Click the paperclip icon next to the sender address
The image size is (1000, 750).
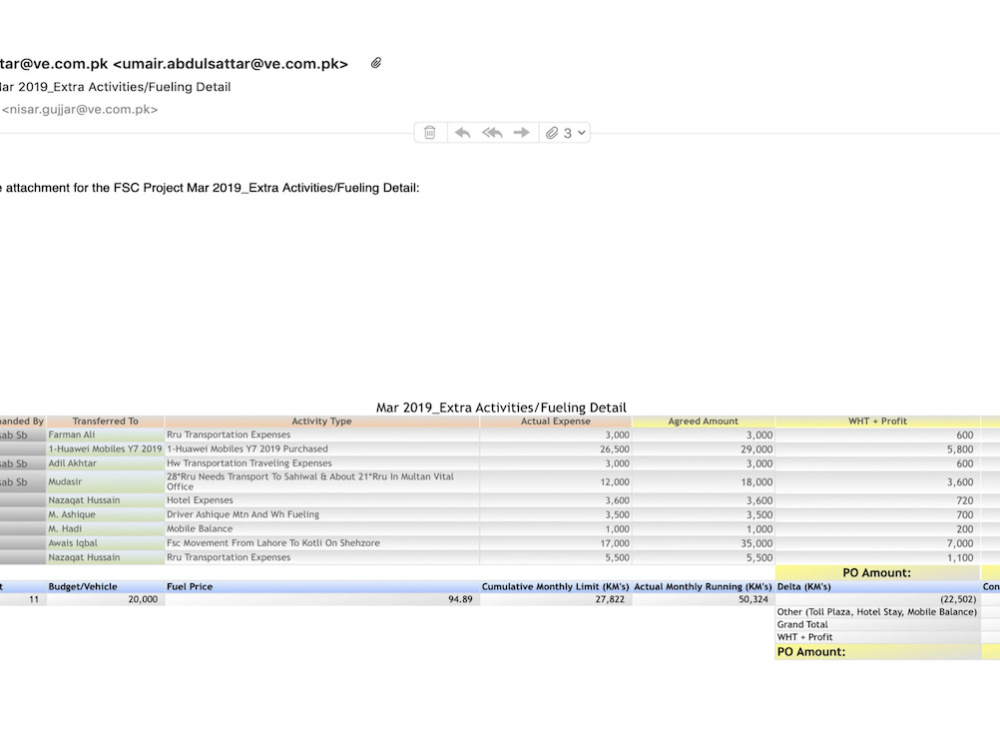(376, 62)
